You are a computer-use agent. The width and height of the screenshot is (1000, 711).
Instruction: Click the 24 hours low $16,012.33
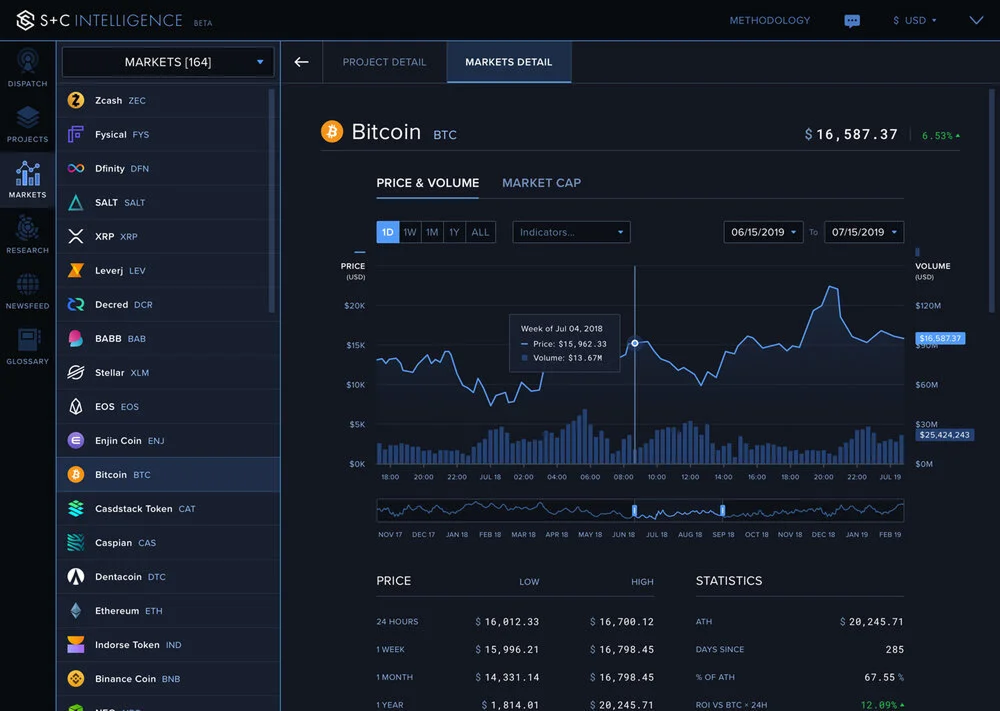[507, 622]
